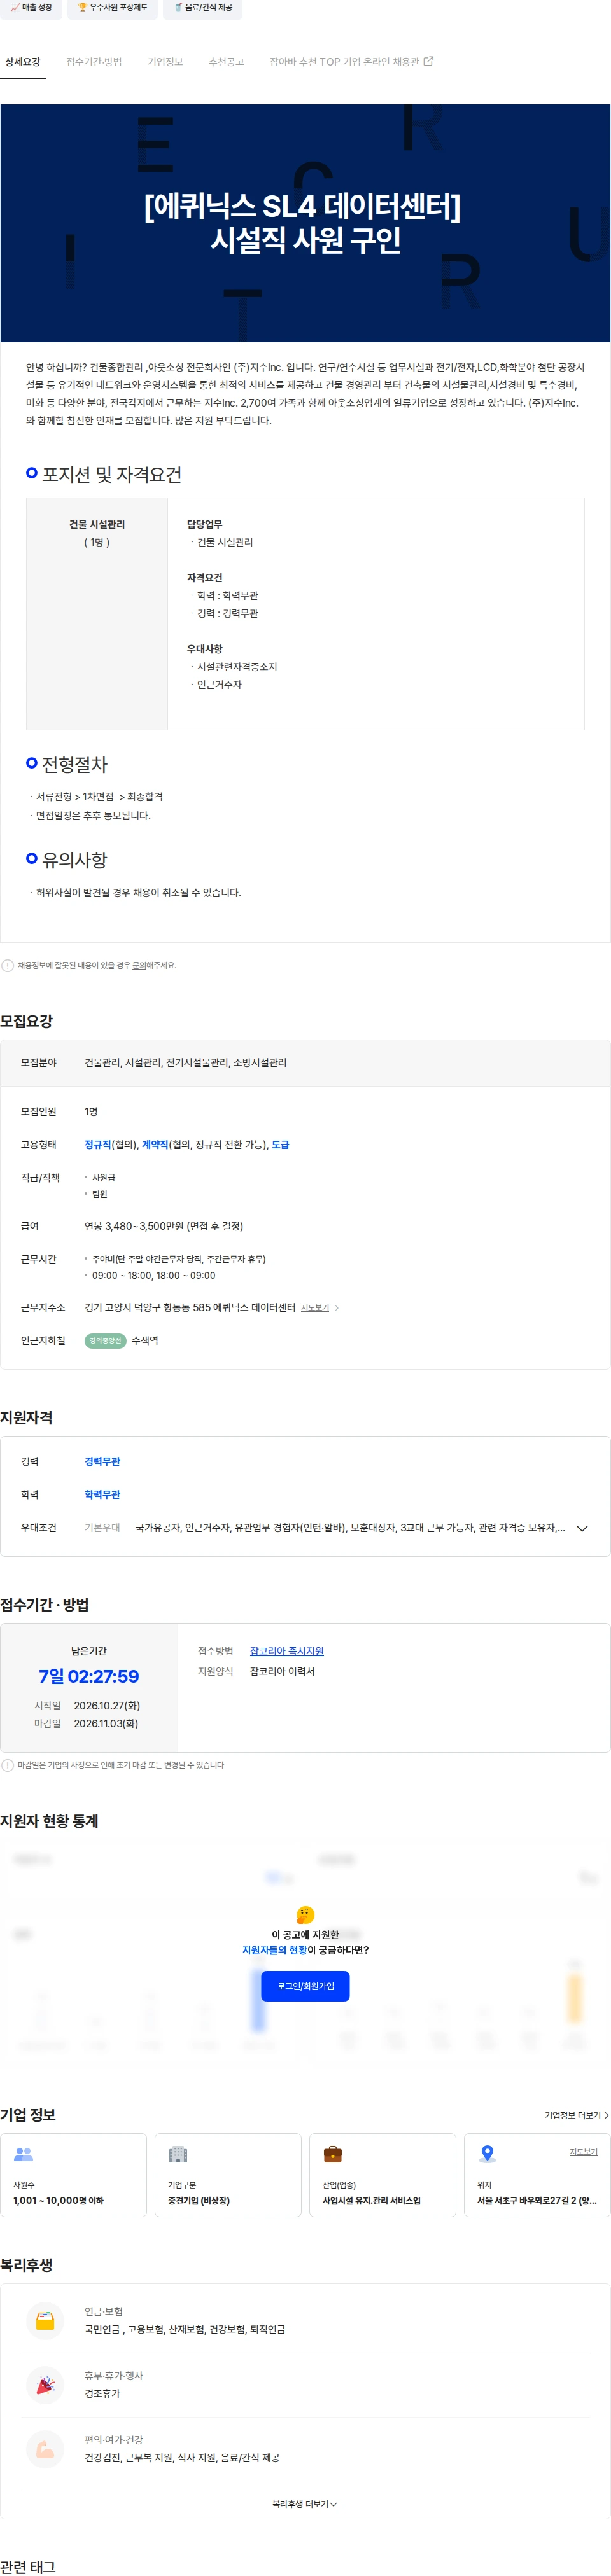Click the 잡코리아 이력서 application format text
Screen dimensions: 611x2576
coord(282,1671)
